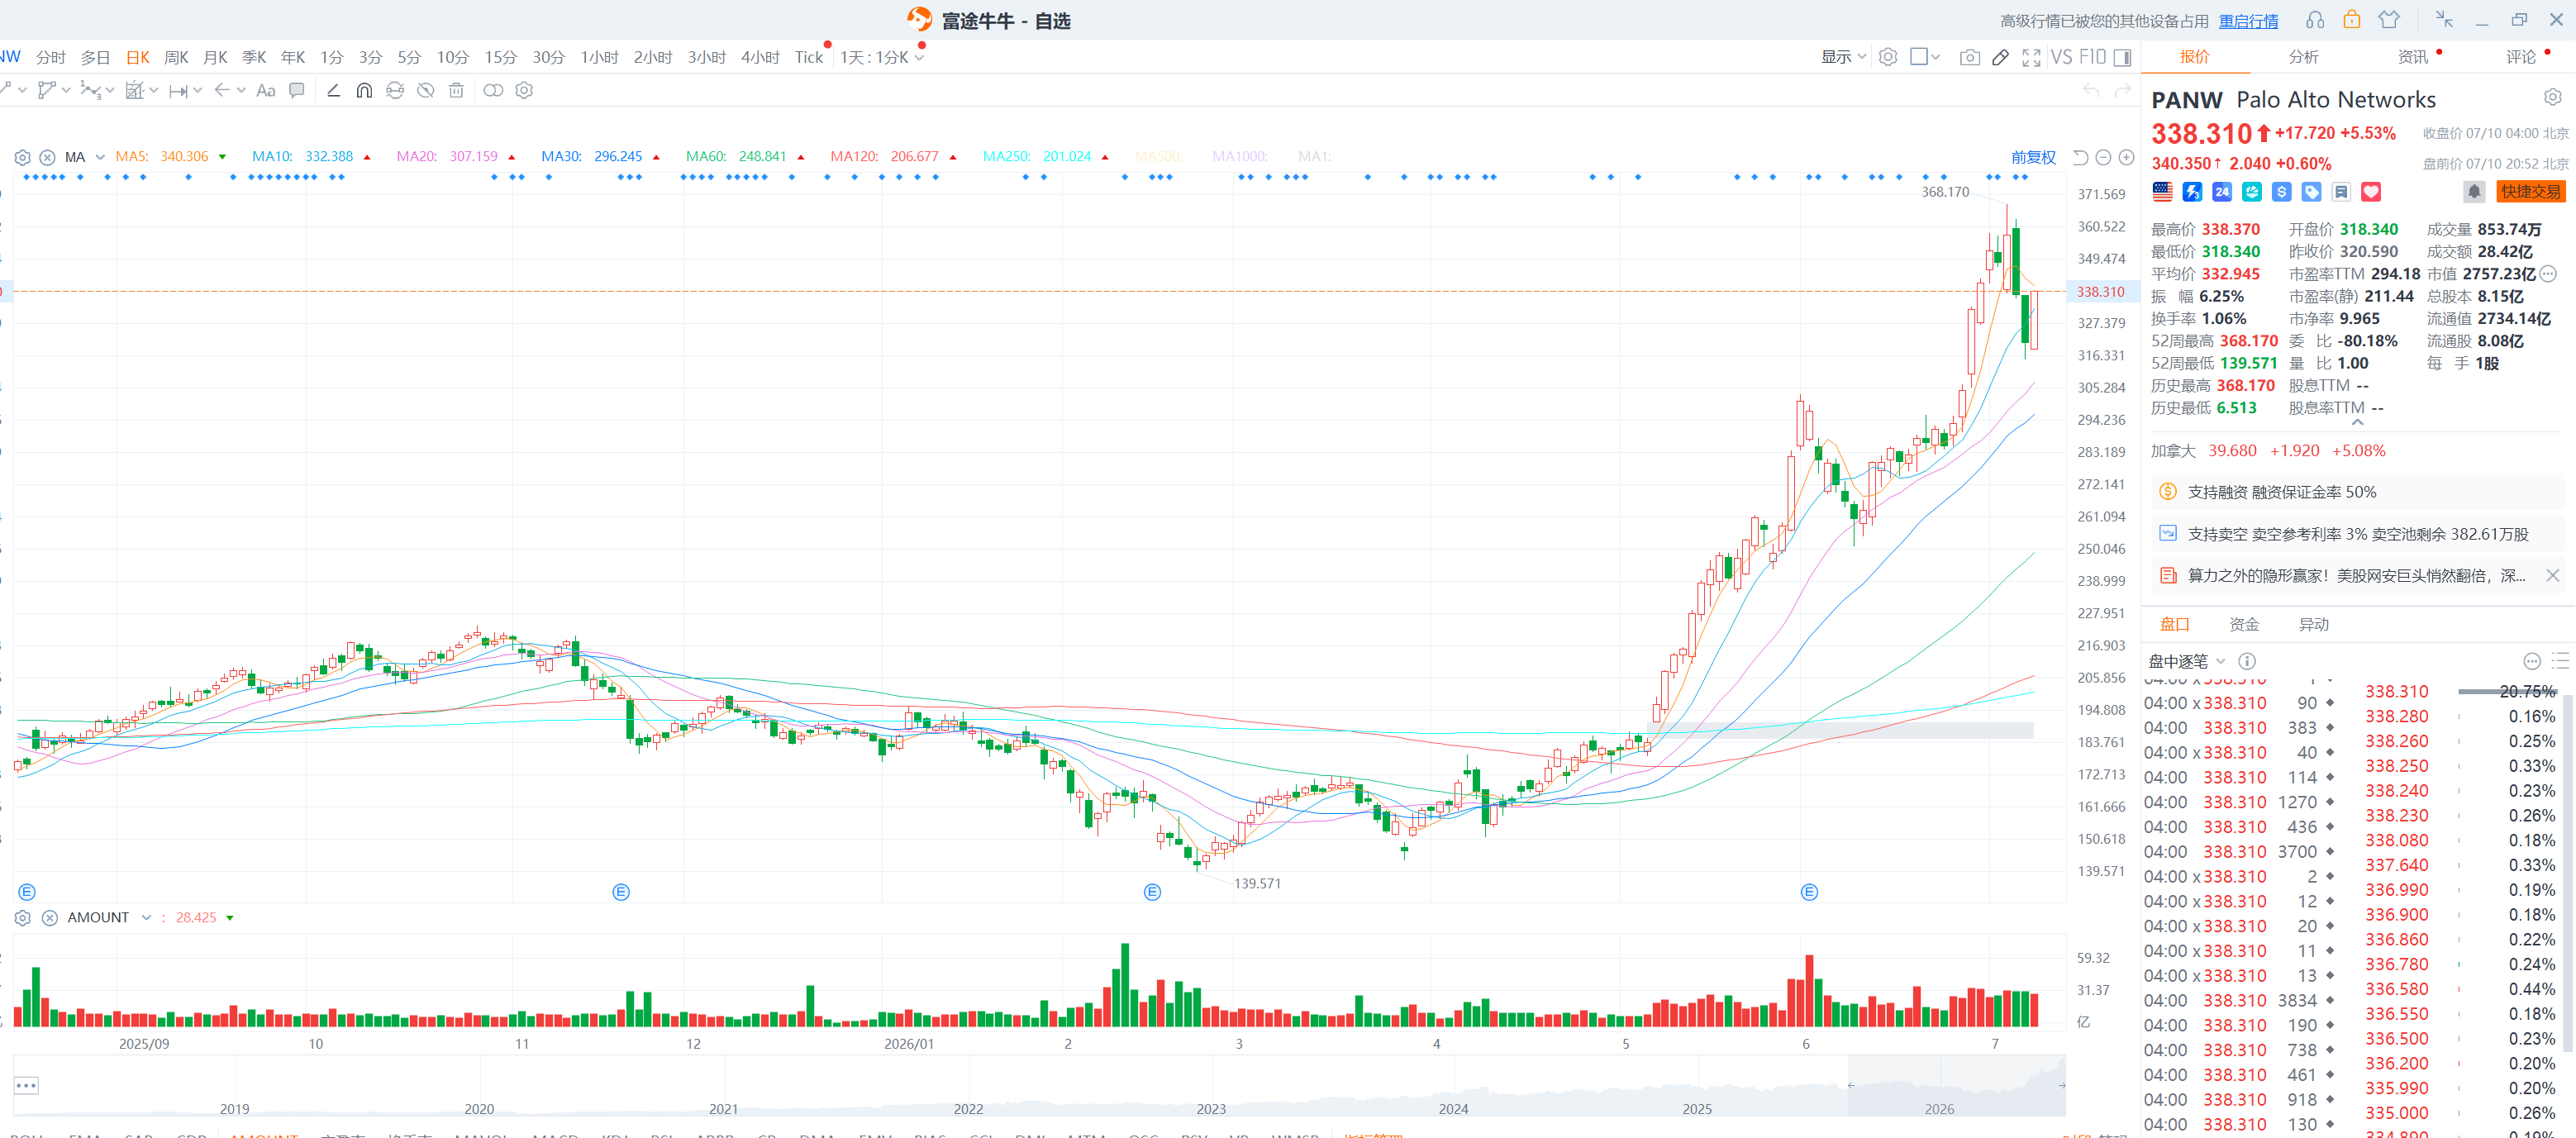Toggle favorite heart for PANW

2371,191
